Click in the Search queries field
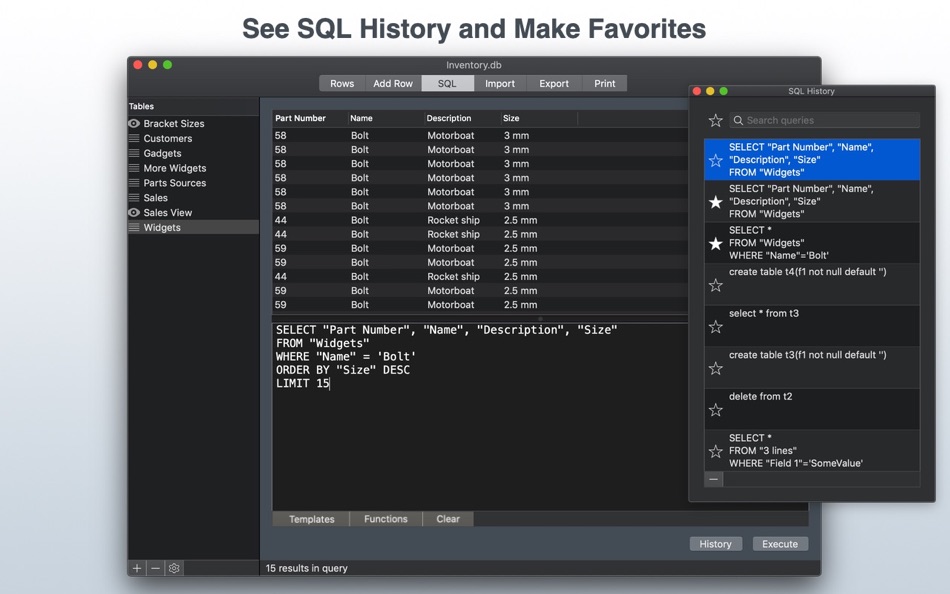 825,120
